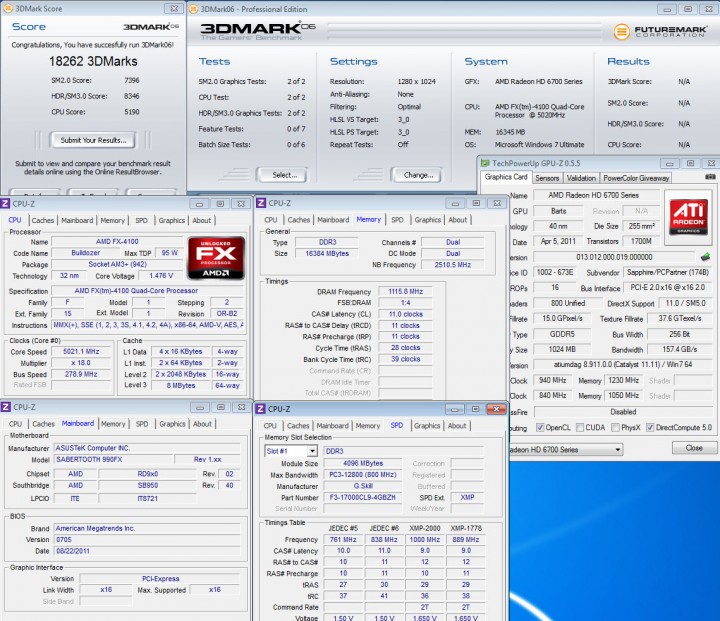Click the GPU-Z Bandwidth value 157.4 GB/s
The image size is (720, 621).
680,349
